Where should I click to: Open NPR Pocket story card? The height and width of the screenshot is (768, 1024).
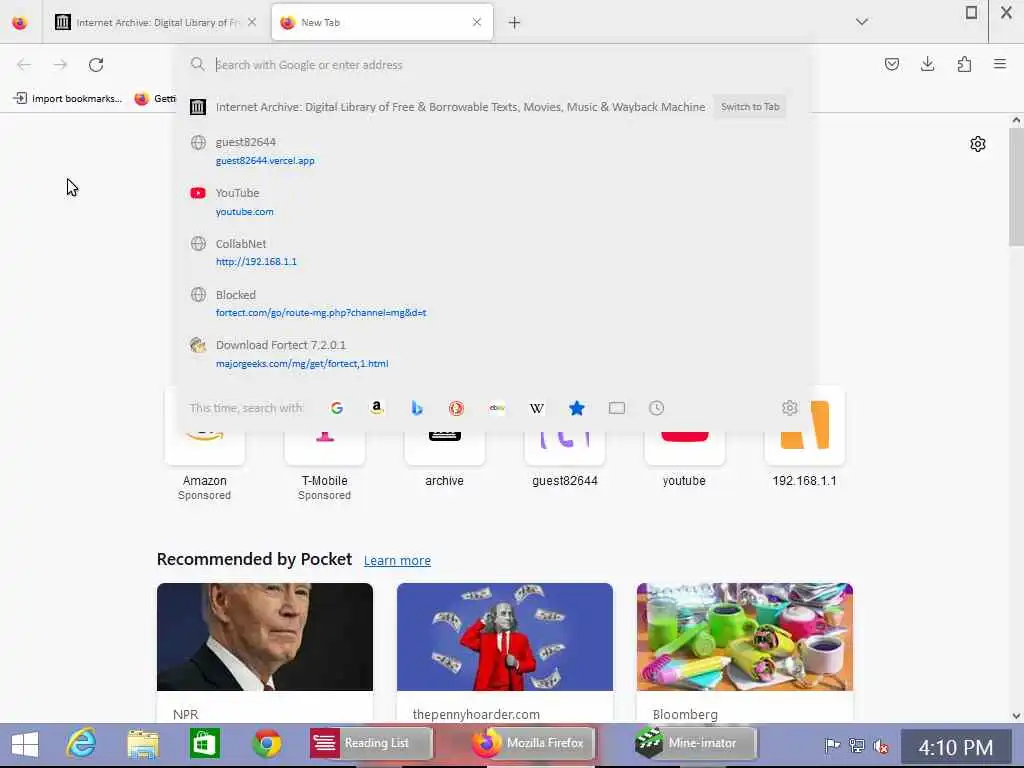coord(265,652)
